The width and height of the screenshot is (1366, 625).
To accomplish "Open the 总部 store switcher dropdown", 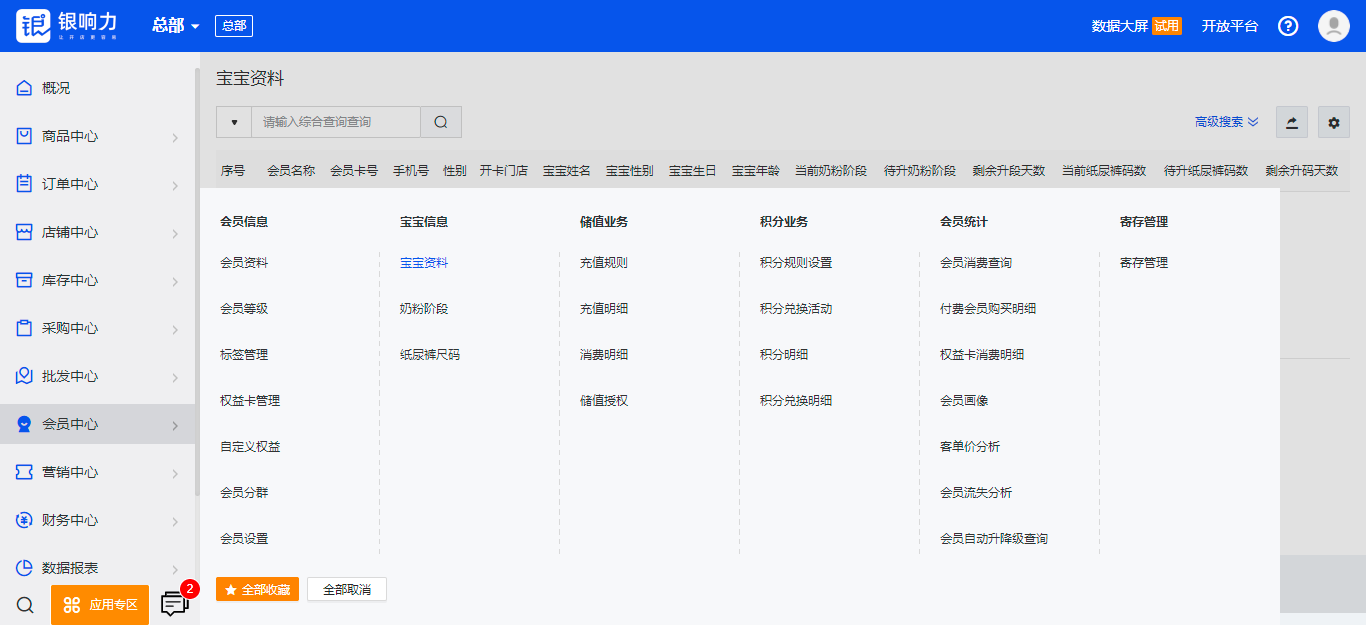I will tap(176, 26).
